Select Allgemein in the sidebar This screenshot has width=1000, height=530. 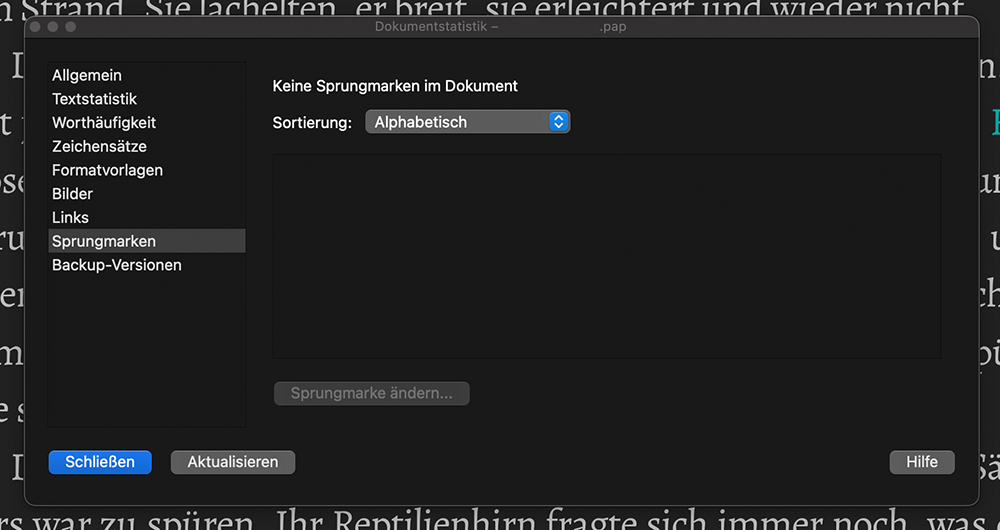87,75
